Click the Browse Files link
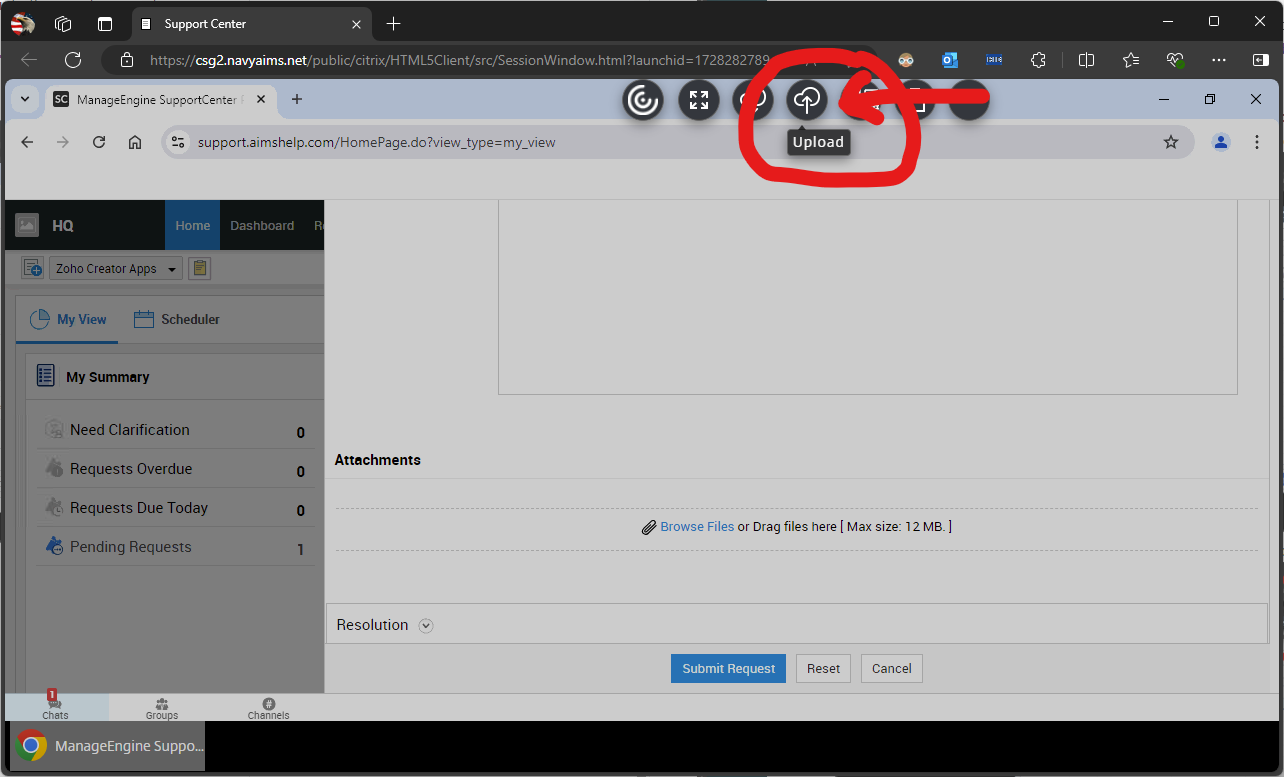 pos(697,526)
